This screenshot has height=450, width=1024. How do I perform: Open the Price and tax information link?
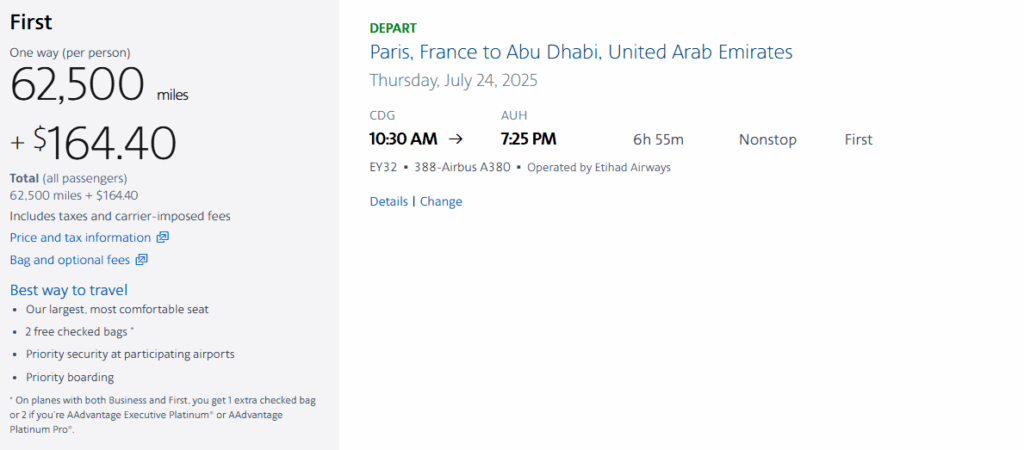pyautogui.click(x=80, y=238)
